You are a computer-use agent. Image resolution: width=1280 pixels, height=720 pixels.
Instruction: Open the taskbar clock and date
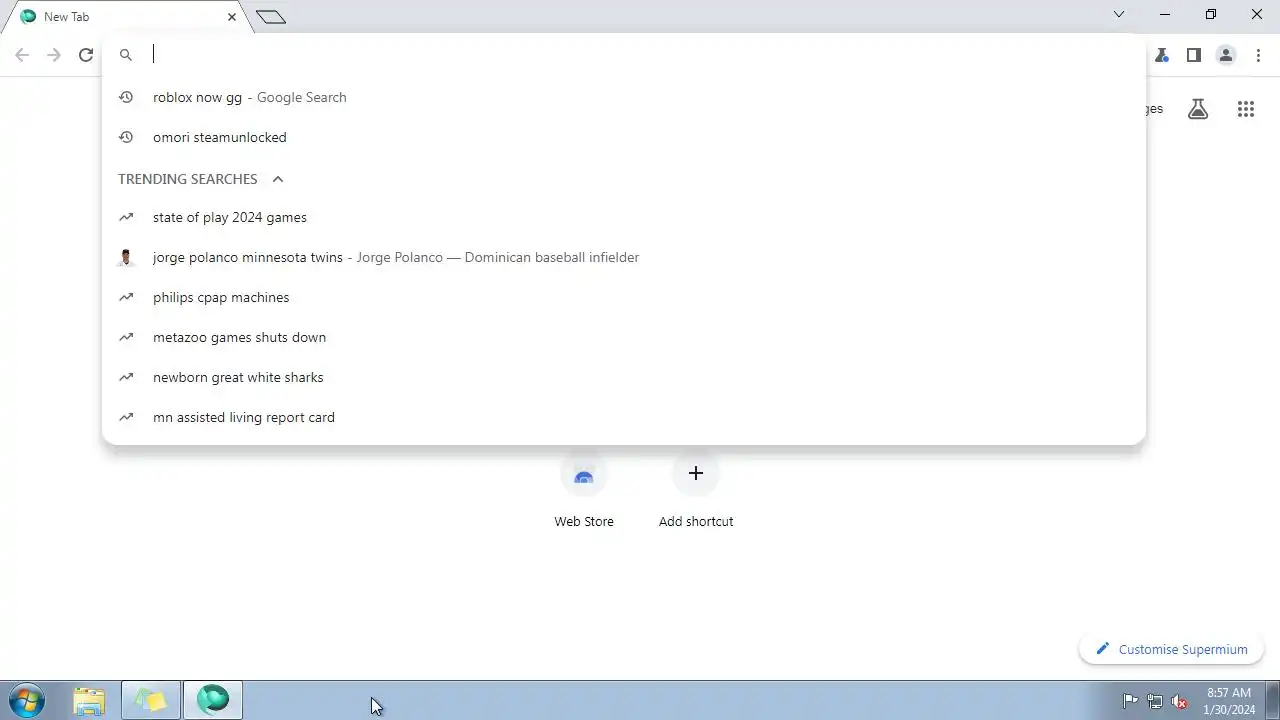[1229, 700]
